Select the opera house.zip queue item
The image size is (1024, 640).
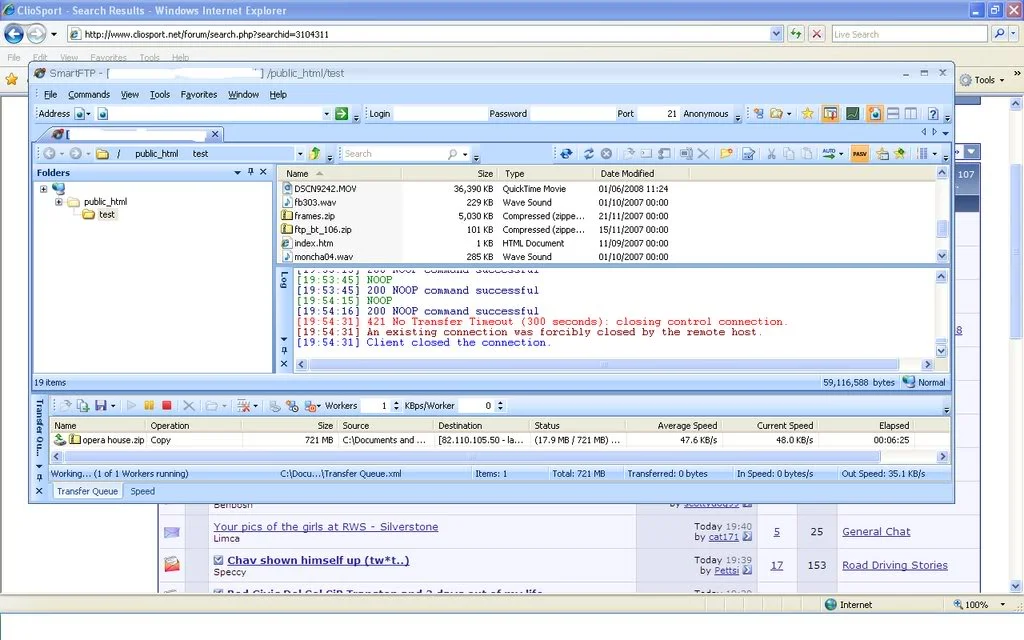[113, 440]
